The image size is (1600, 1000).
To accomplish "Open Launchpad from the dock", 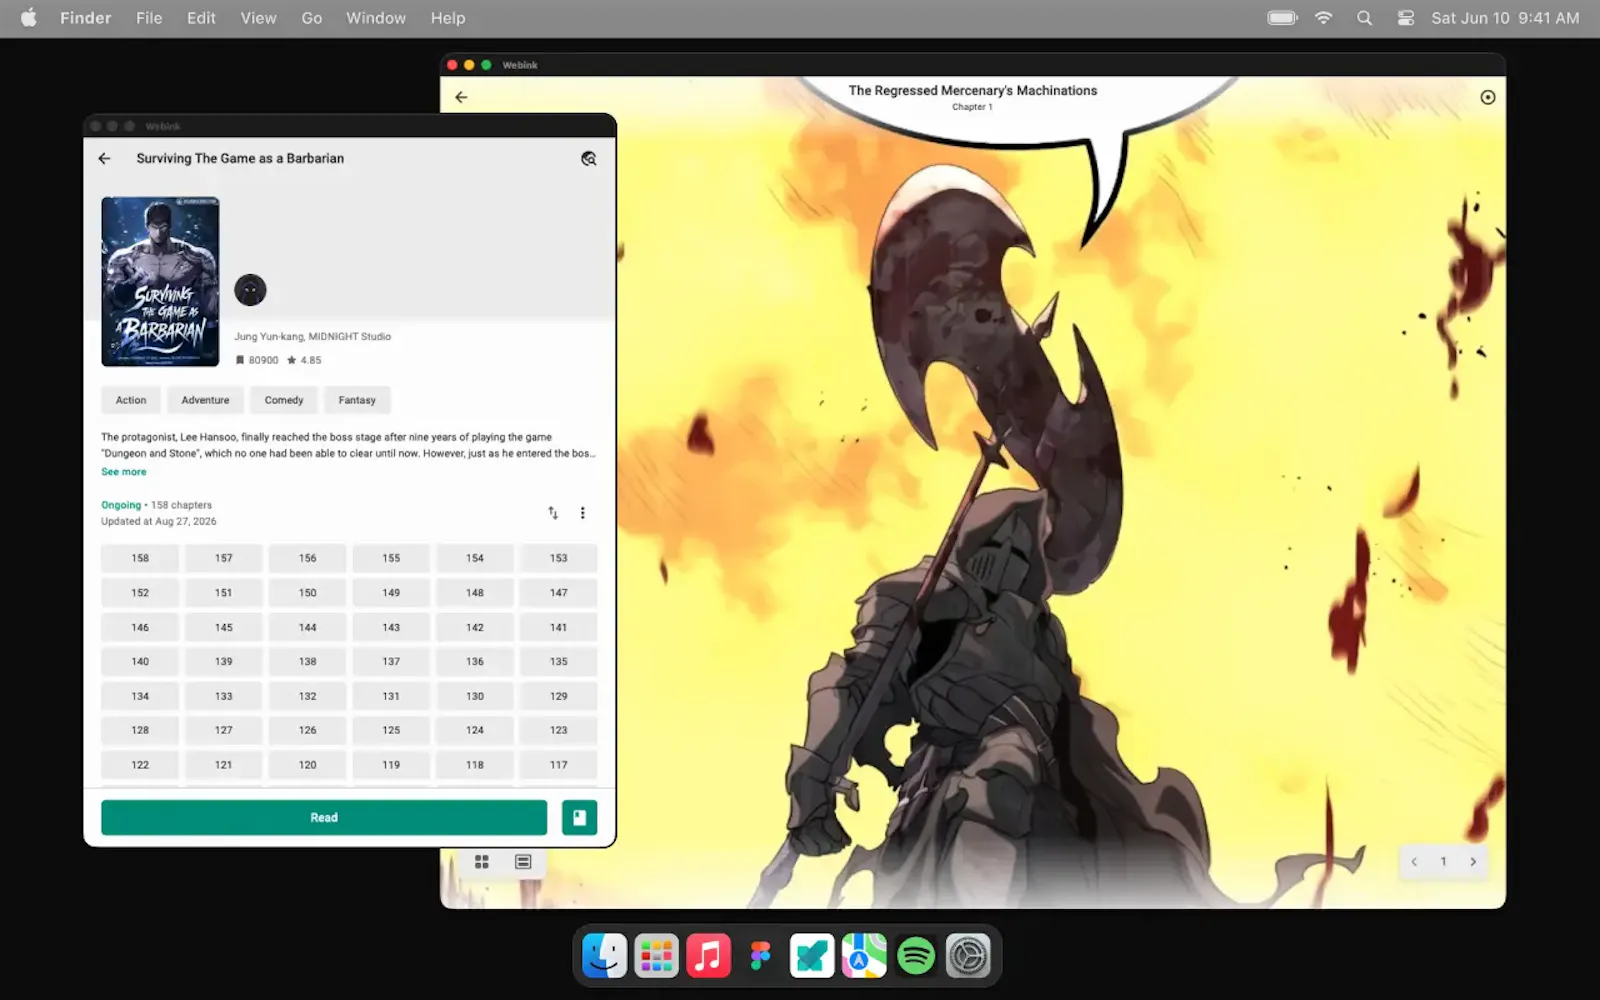I will (x=656, y=956).
